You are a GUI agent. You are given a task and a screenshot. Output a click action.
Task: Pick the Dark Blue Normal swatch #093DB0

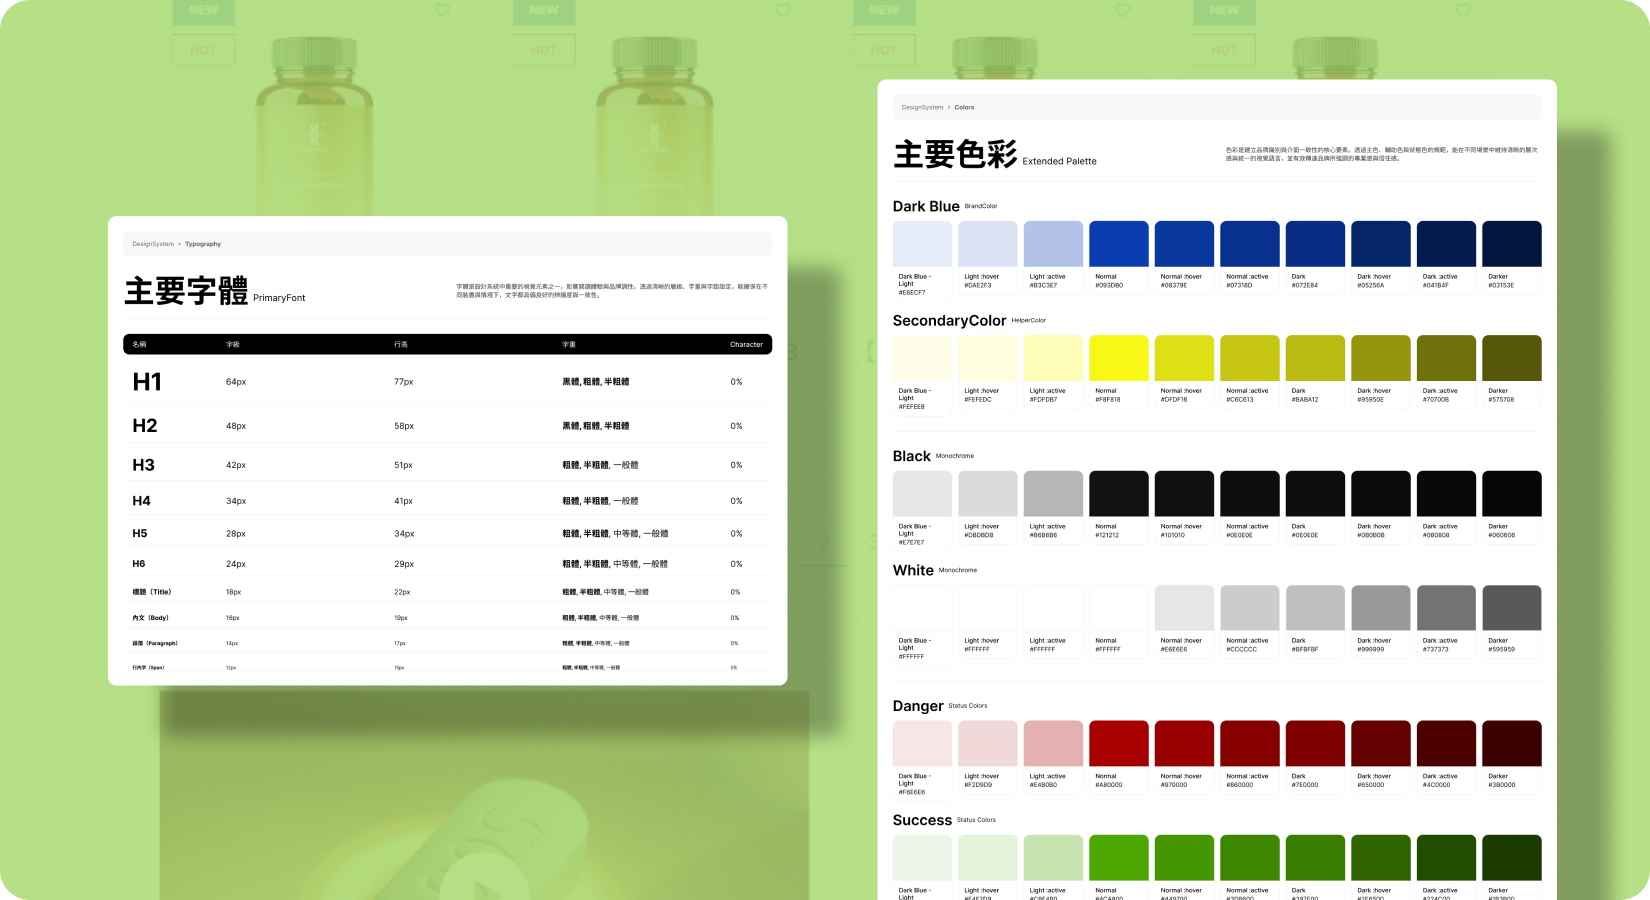tap(1118, 244)
